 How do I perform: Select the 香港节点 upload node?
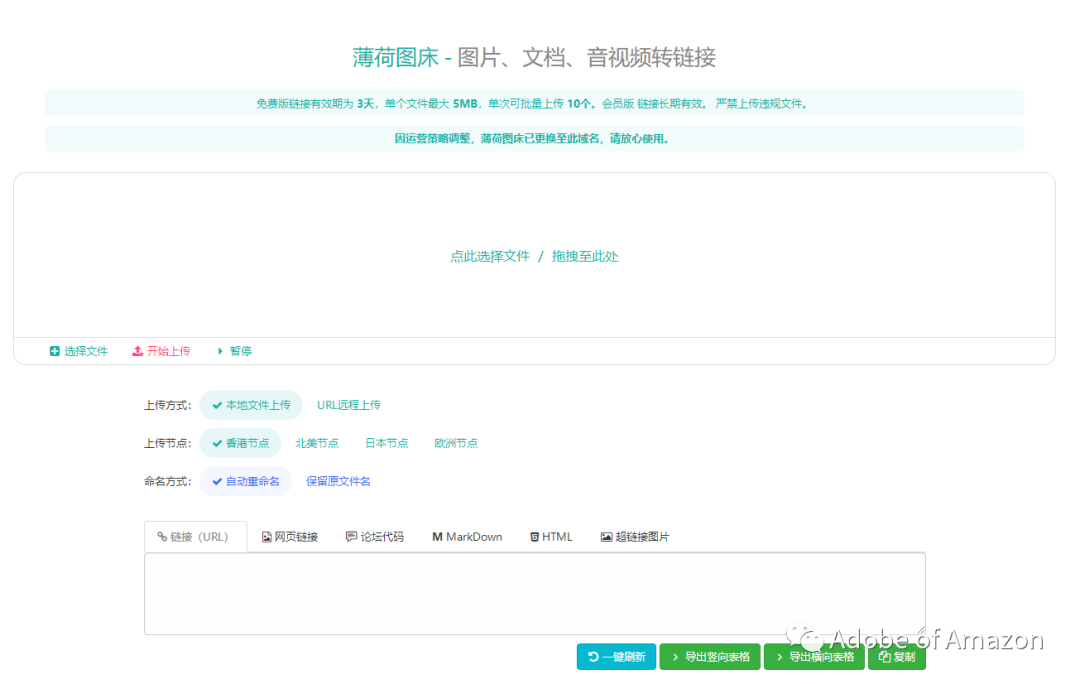click(x=240, y=443)
